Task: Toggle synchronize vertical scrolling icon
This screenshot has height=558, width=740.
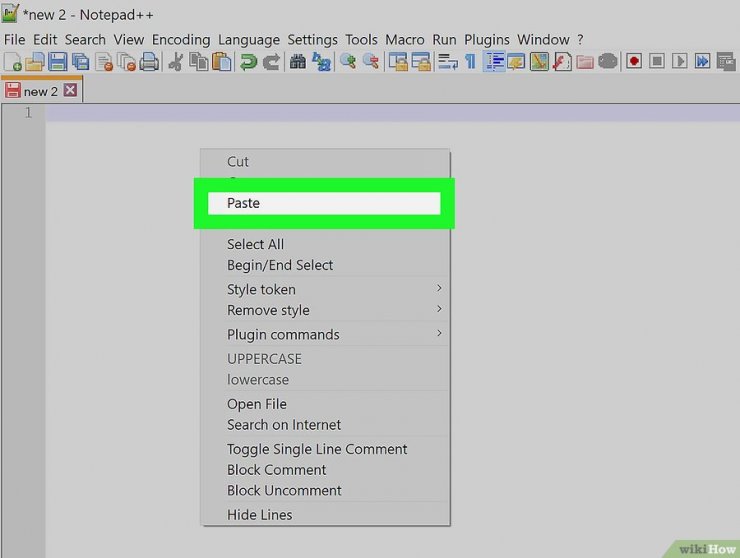Action: (x=398, y=62)
